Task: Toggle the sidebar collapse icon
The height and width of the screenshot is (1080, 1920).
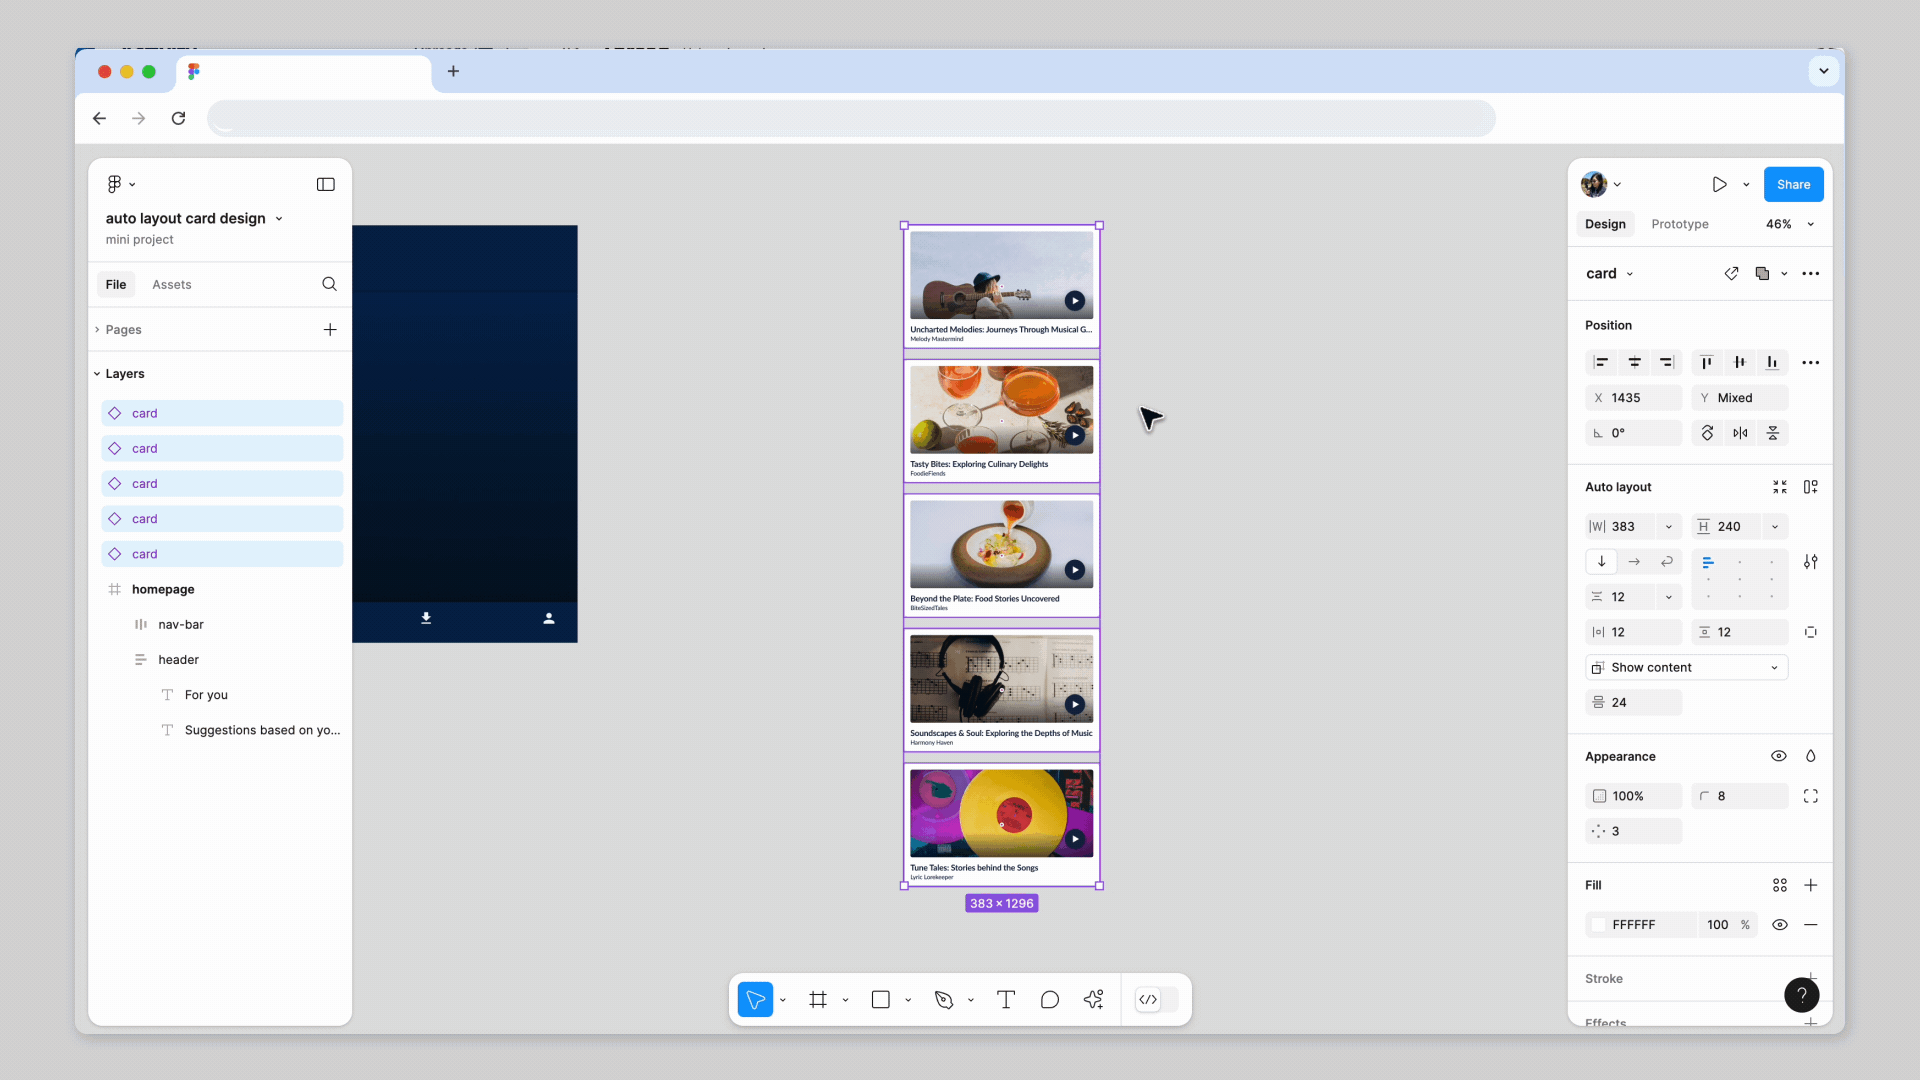Action: (x=326, y=184)
